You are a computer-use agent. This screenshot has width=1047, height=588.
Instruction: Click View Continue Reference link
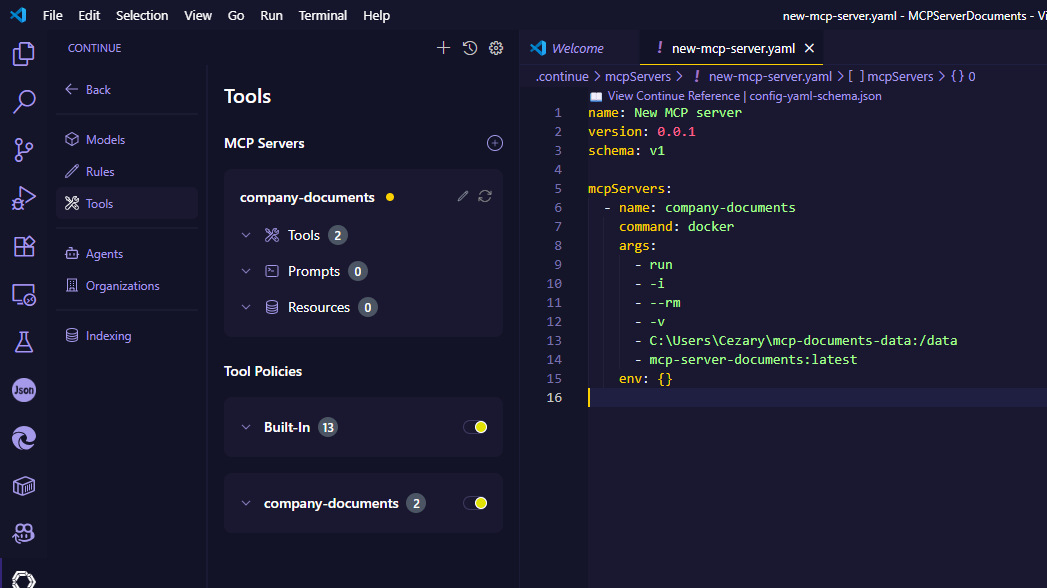point(673,96)
